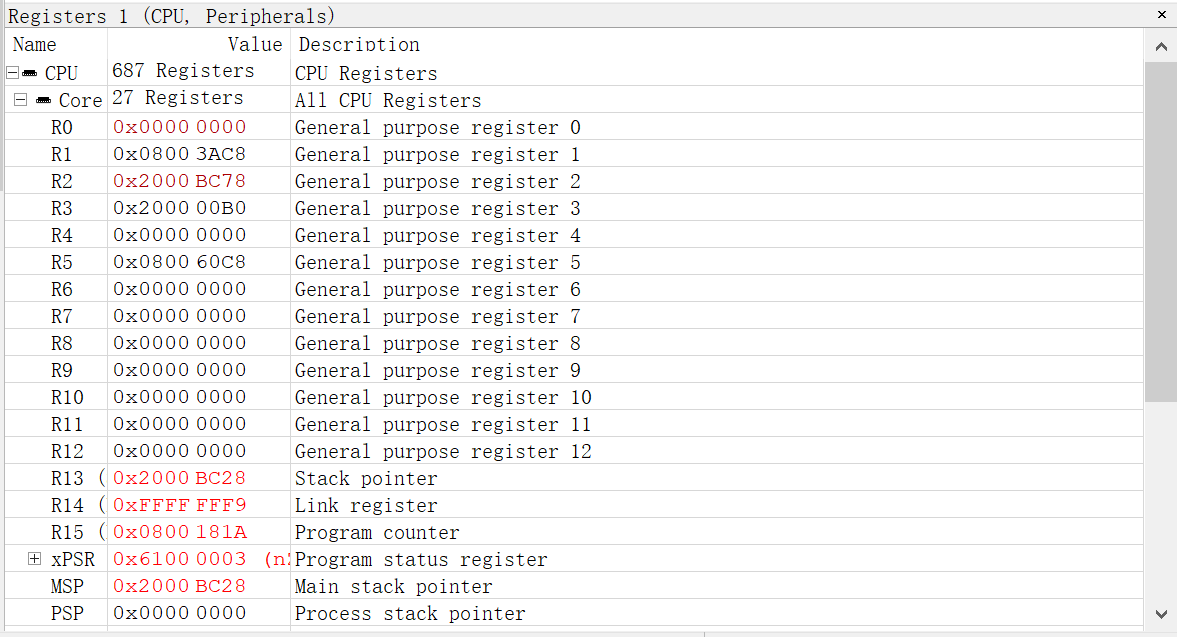Select the Name column header

[x=35, y=45]
